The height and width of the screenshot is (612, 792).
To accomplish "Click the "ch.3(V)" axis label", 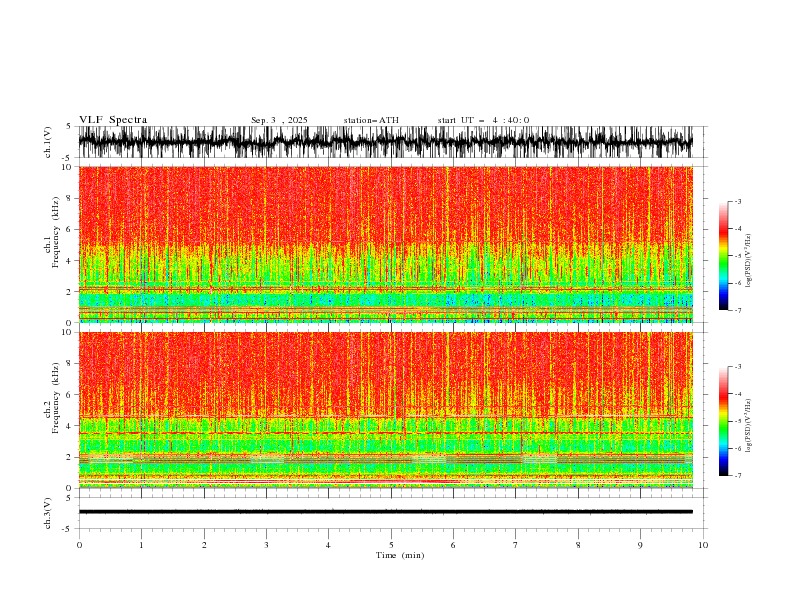I will tap(48, 513).
